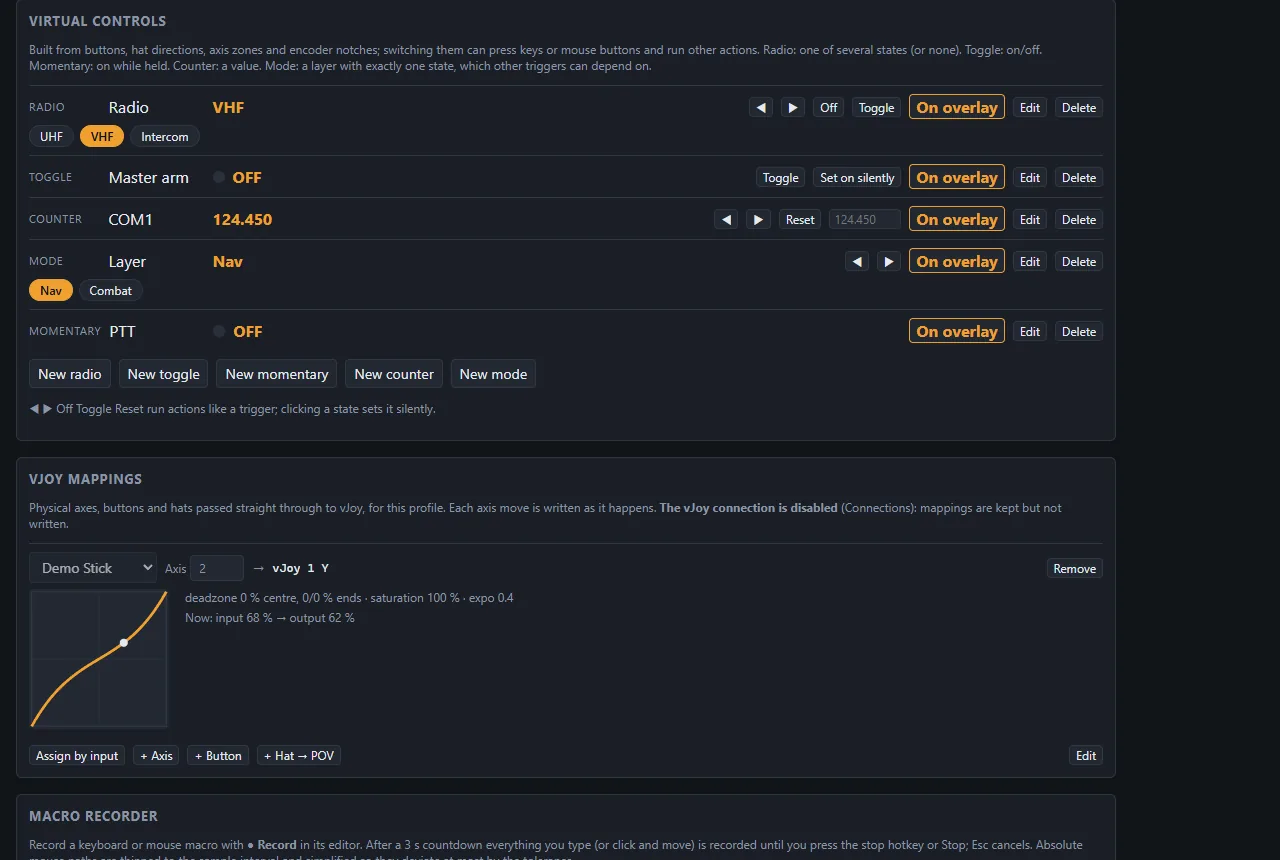
Task: Create a New momentary control
Action: (277, 373)
